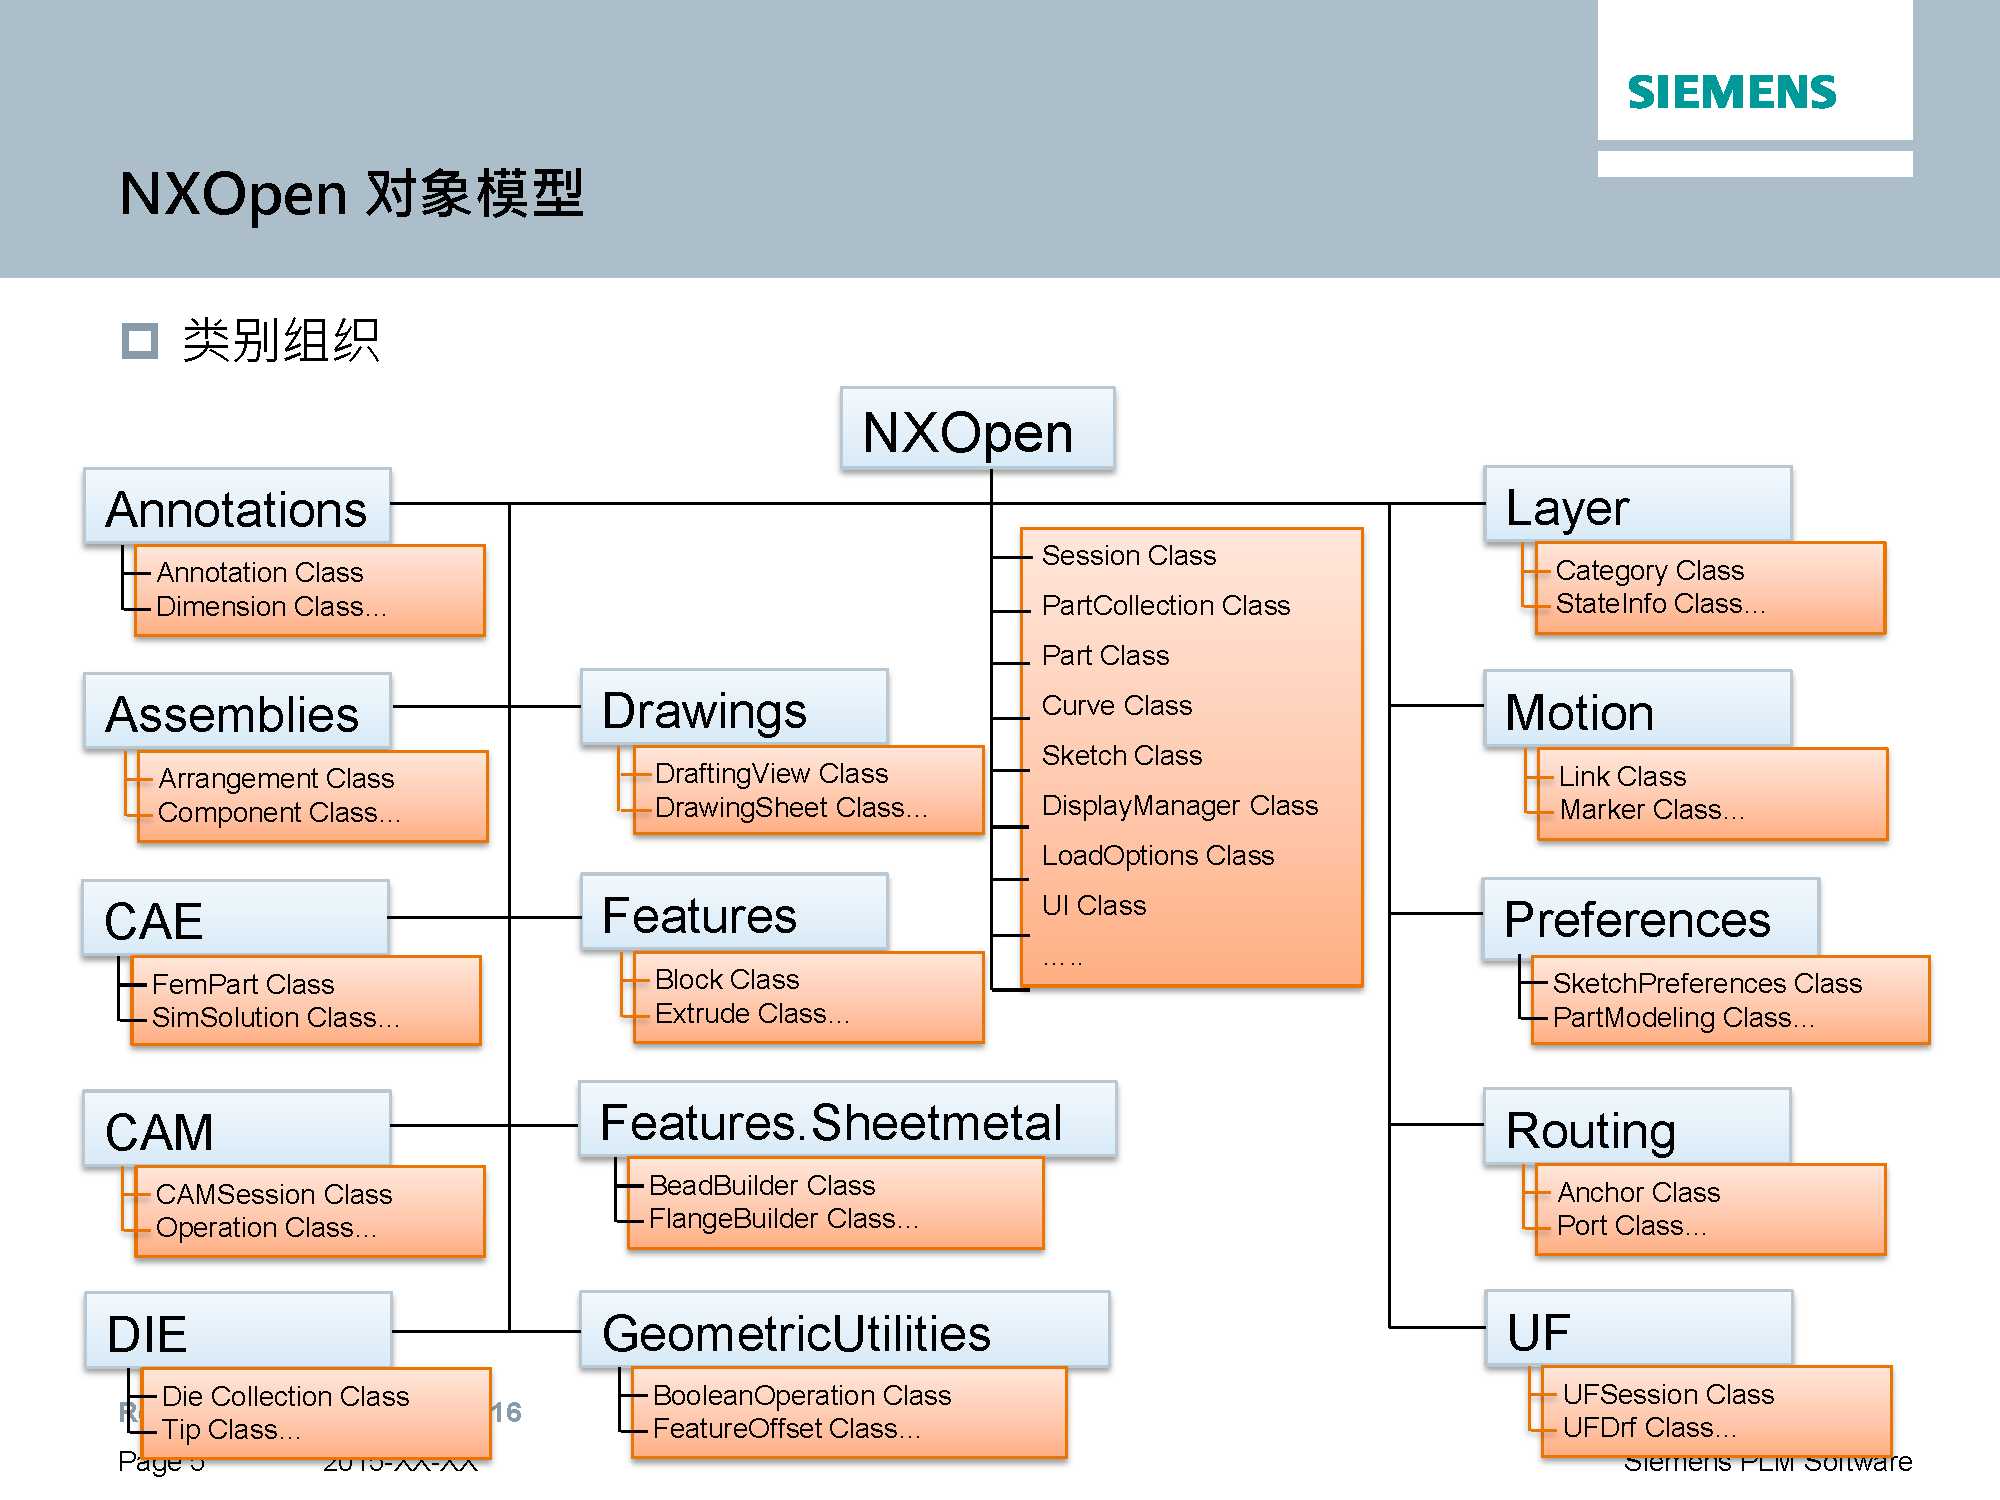The width and height of the screenshot is (2000, 1500).
Task: Click the '类别组织' bullet heading
Action: point(281,341)
